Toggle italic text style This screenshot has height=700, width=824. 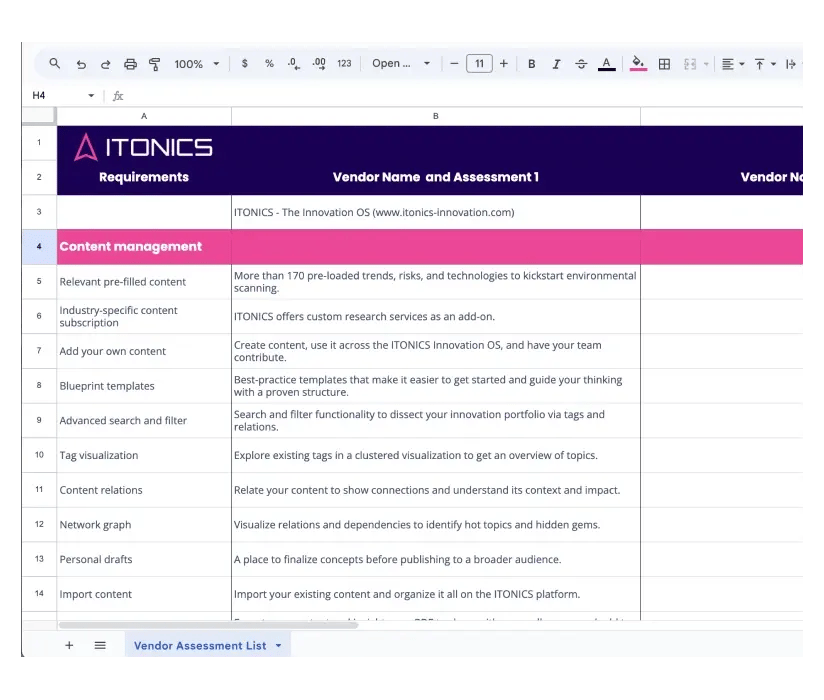coord(556,64)
